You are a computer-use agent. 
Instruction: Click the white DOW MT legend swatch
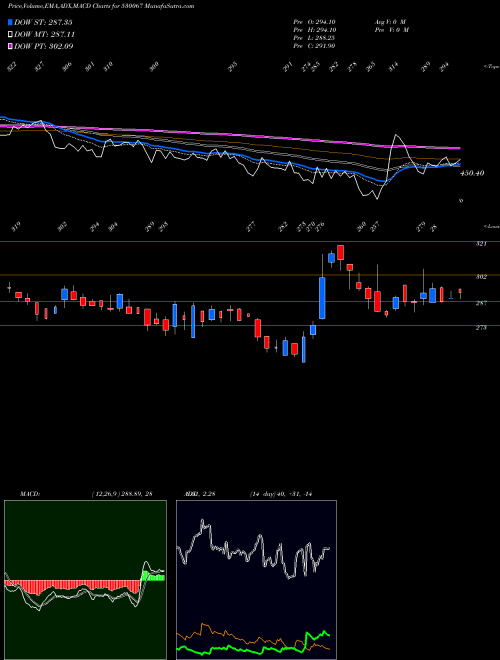click(10, 34)
